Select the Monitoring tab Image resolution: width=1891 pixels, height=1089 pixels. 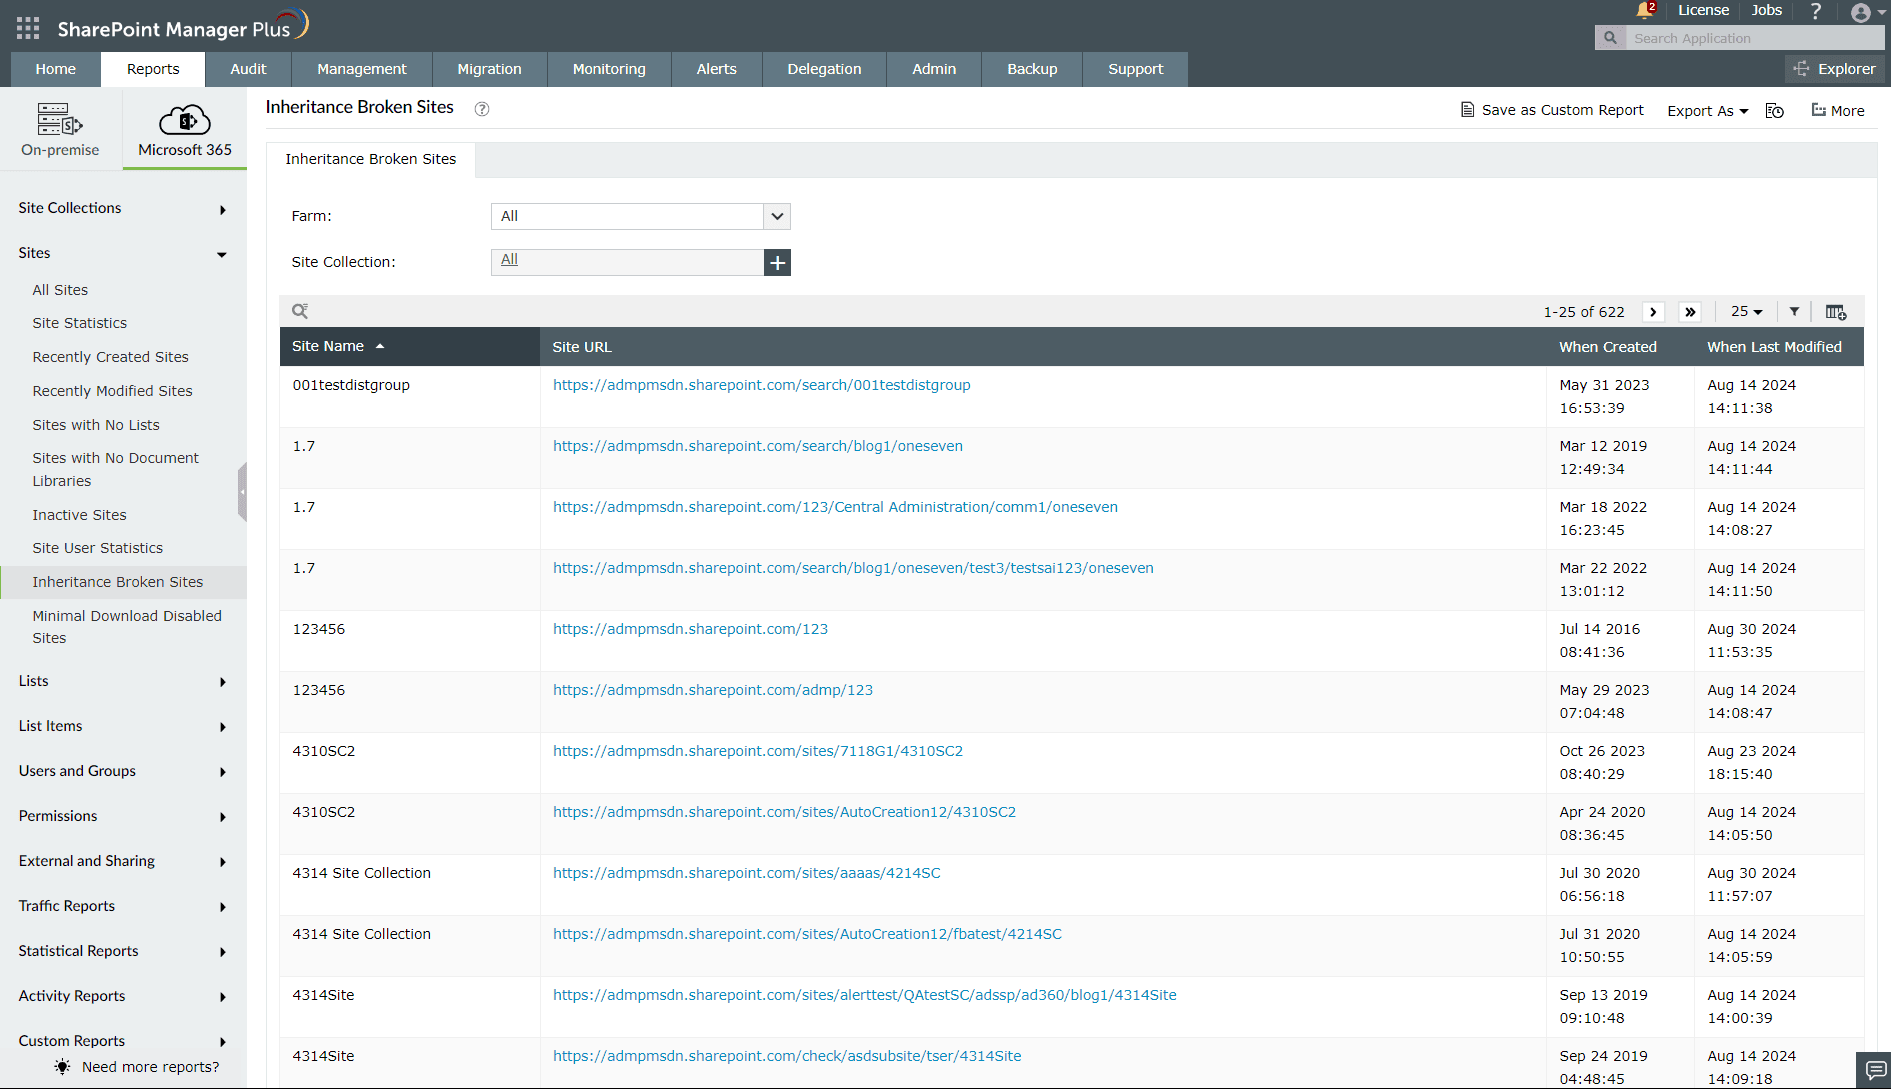pyautogui.click(x=609, y=69)
